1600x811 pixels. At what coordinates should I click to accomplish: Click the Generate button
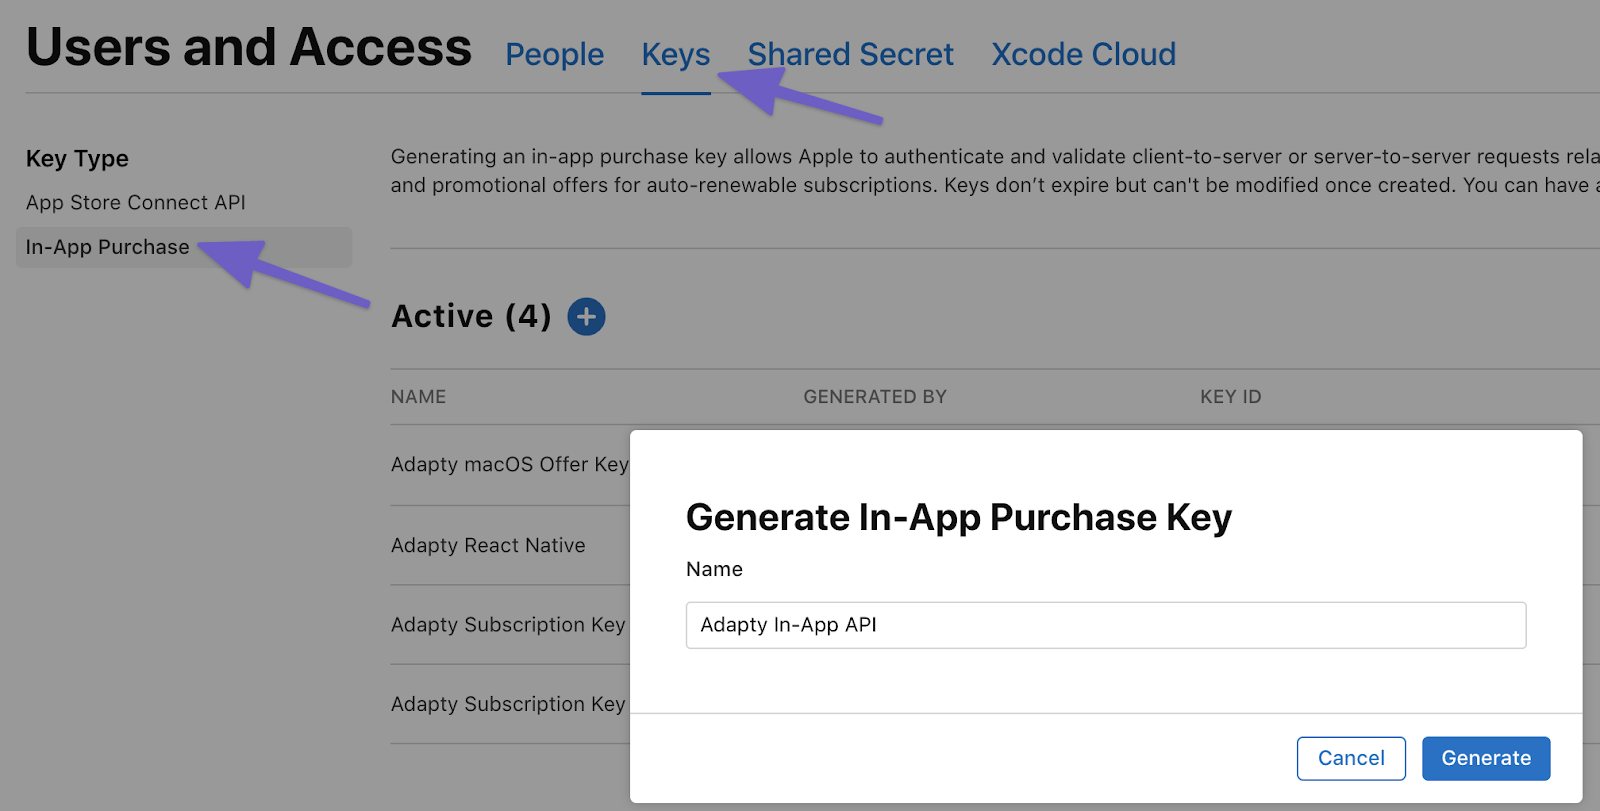click(x=1485, y=758)
